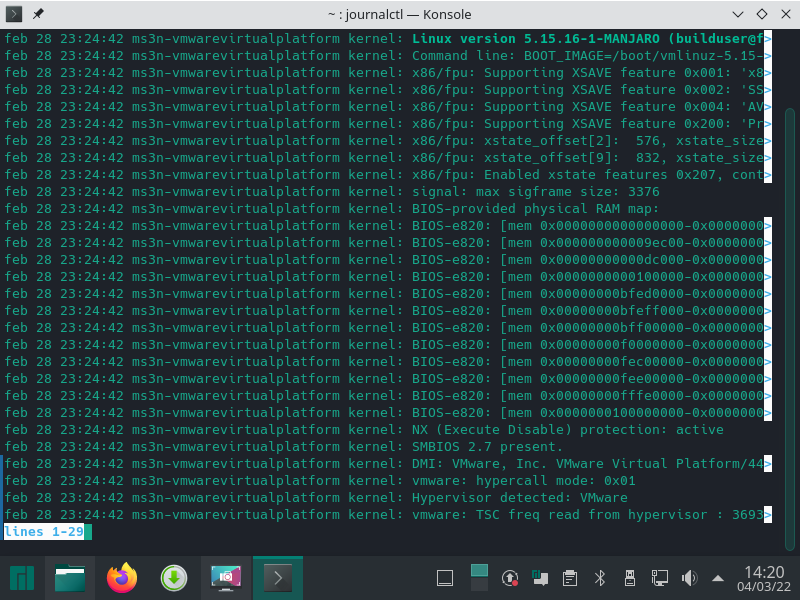The width and height of the screenshot is (800, 600).
Task: Click the 'Command line: BOOT_IMAGE' log line
Action: (x=388, y=56)
